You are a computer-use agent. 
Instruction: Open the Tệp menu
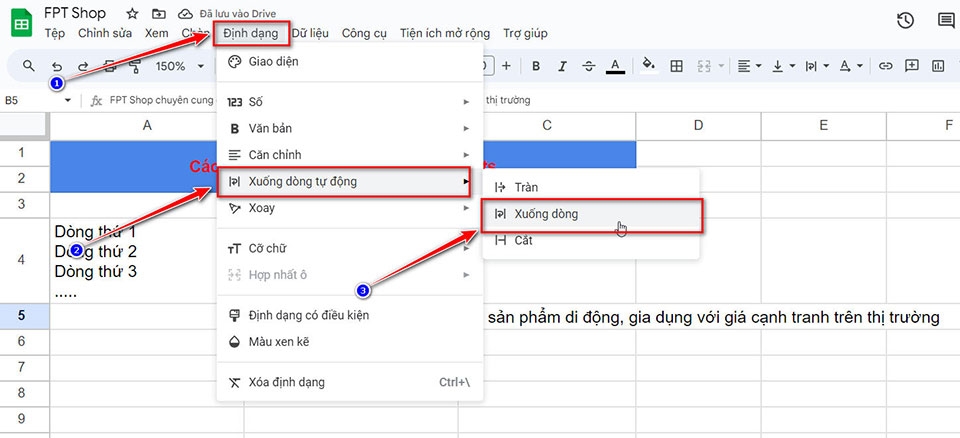click(x=54, y=33)
